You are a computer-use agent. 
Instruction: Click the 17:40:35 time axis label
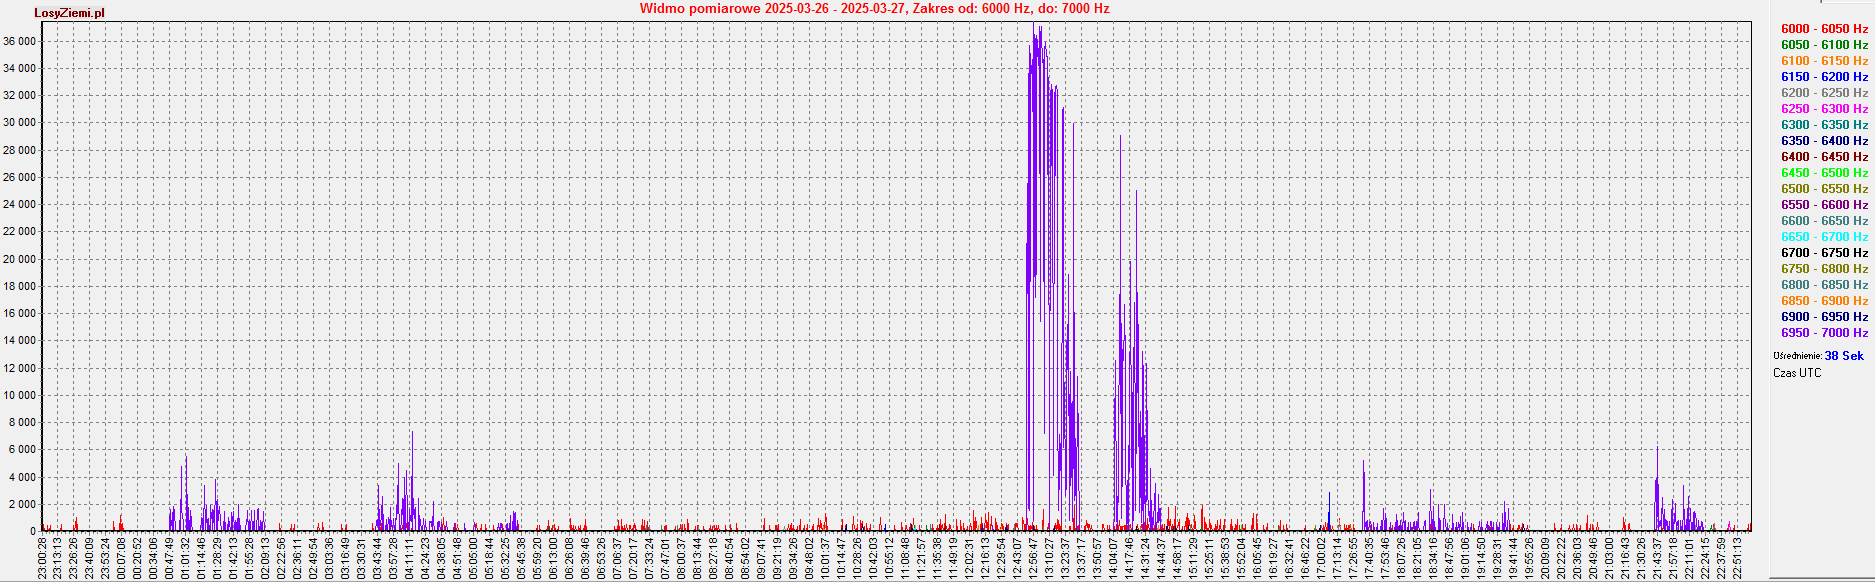pyautogui.click(x=1369, y=558)
